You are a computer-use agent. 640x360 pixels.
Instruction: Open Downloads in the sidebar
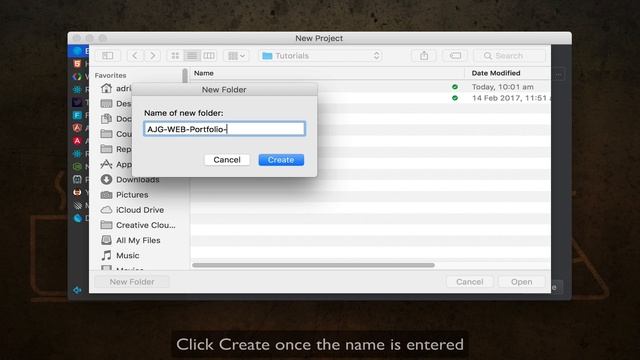click(x=130, y=180)
